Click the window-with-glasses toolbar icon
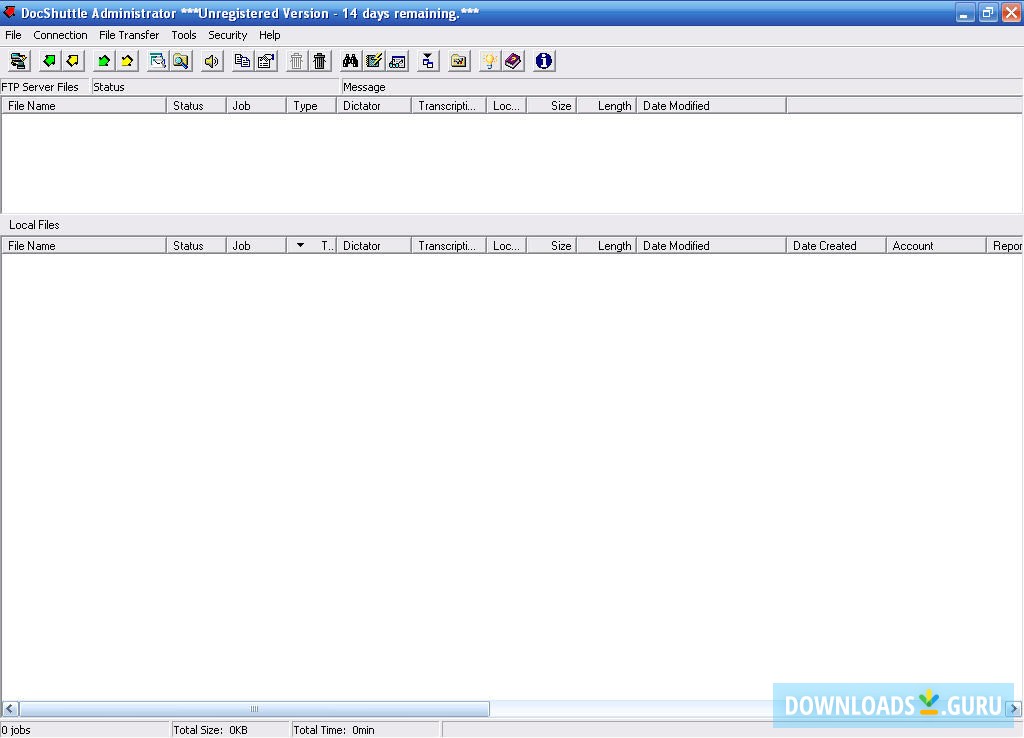The width and height of the screenshot is (1024, 738). (x=398, y=61)
